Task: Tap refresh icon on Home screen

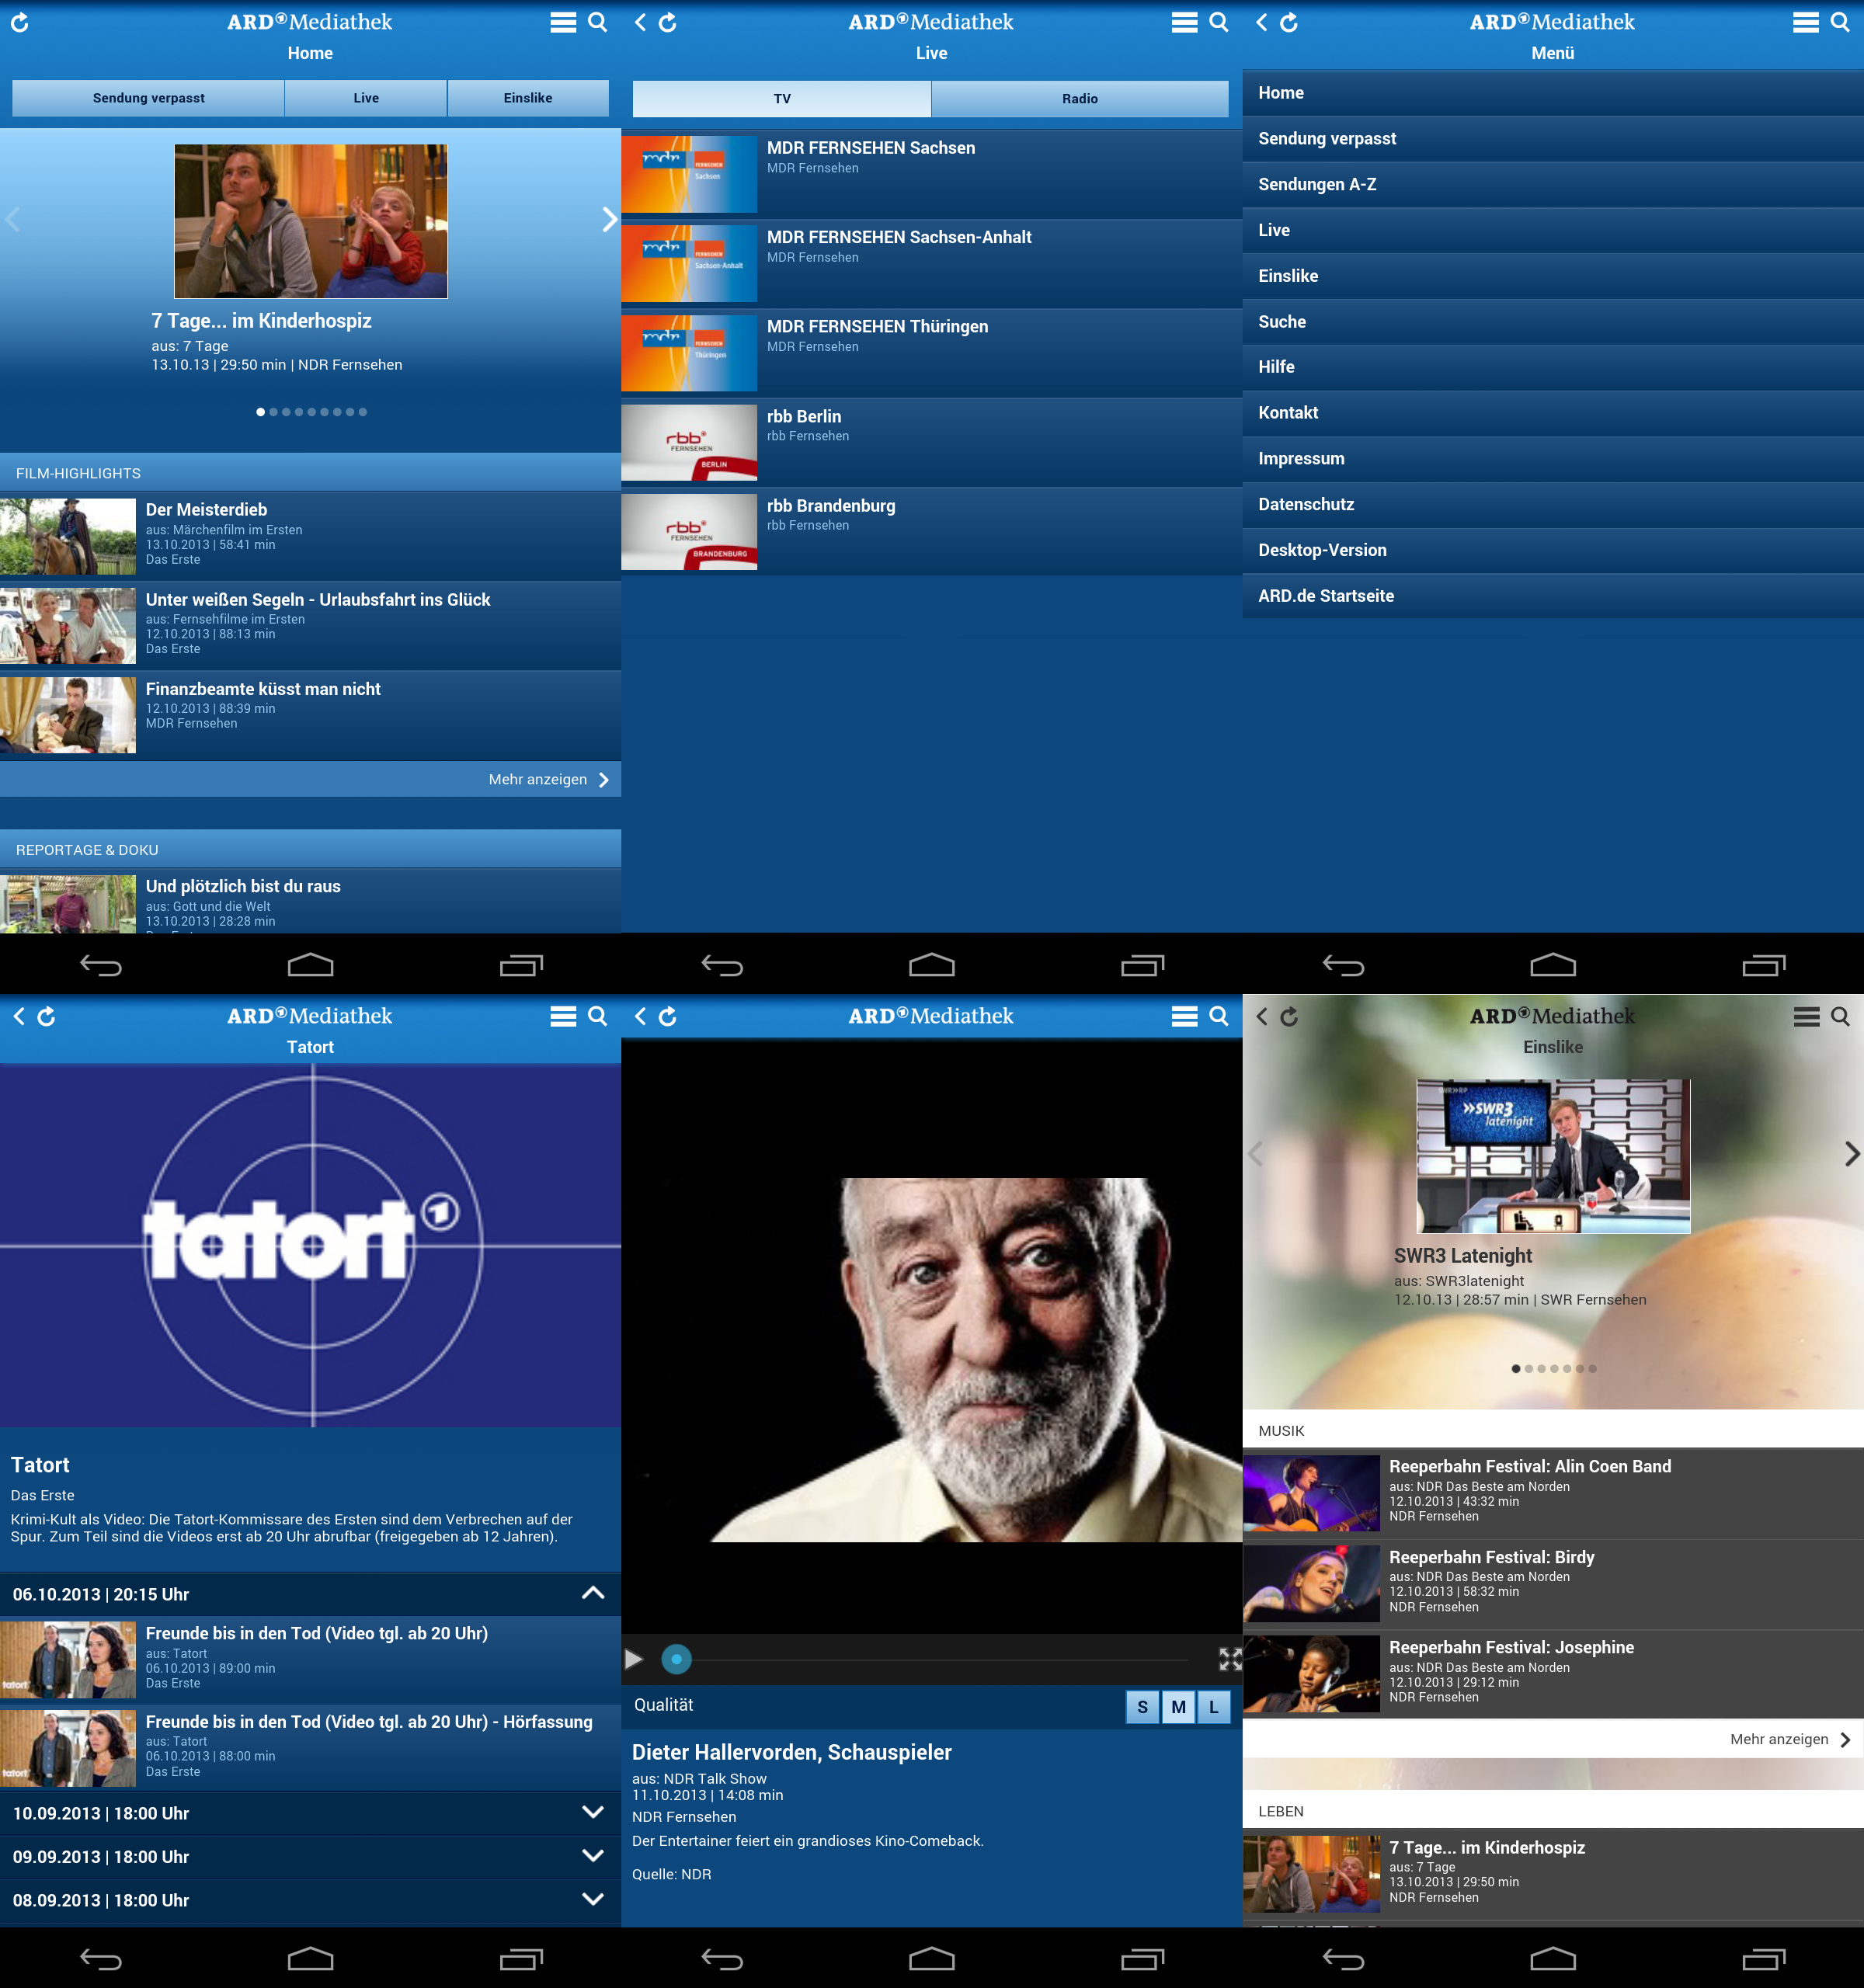Action: (x=20, y=22)
